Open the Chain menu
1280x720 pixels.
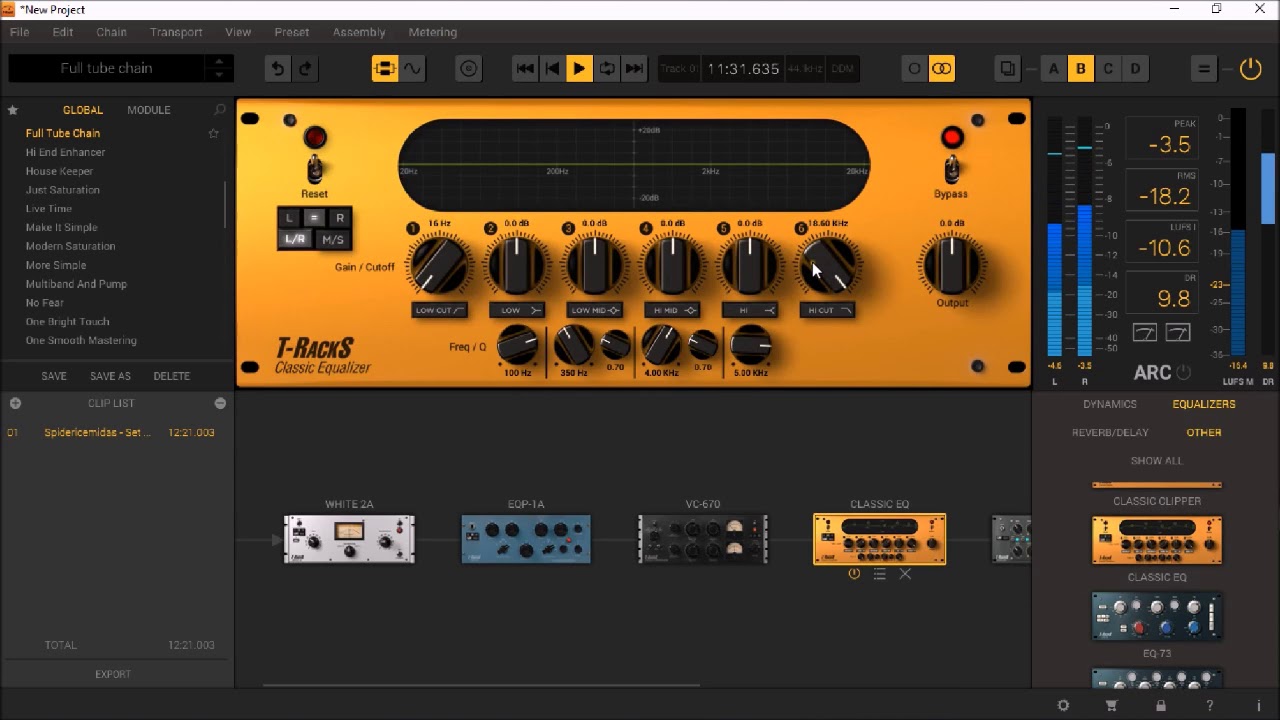coord(111,32)
